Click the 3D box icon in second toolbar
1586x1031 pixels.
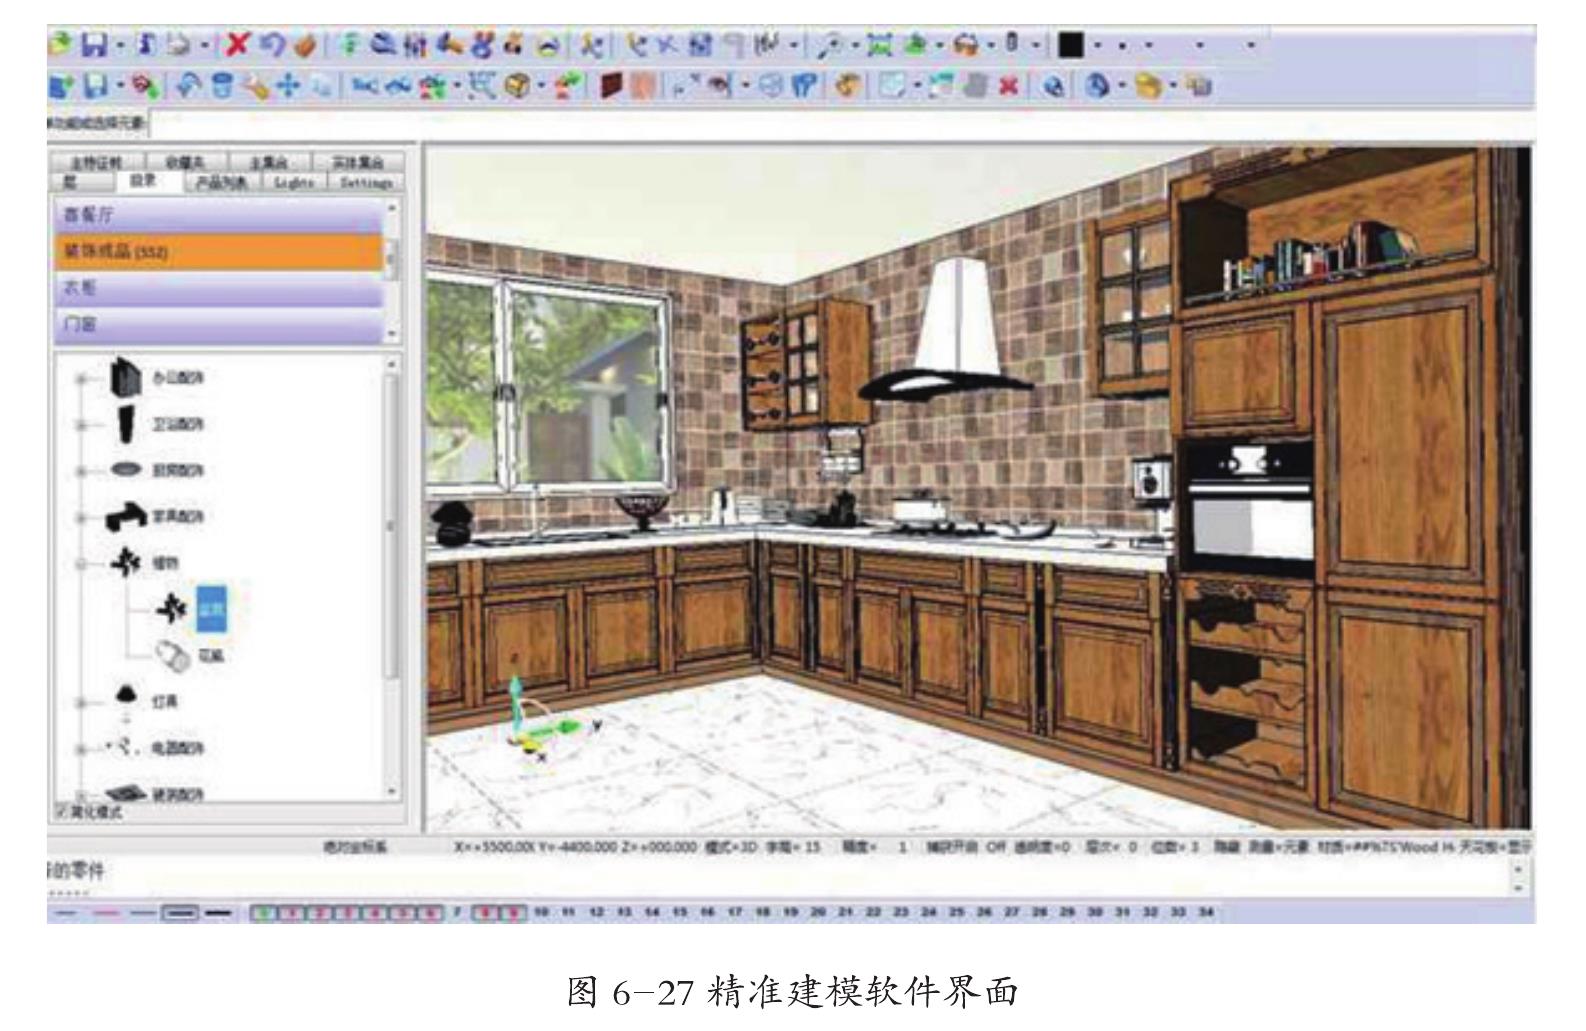[x=518, y=87]
